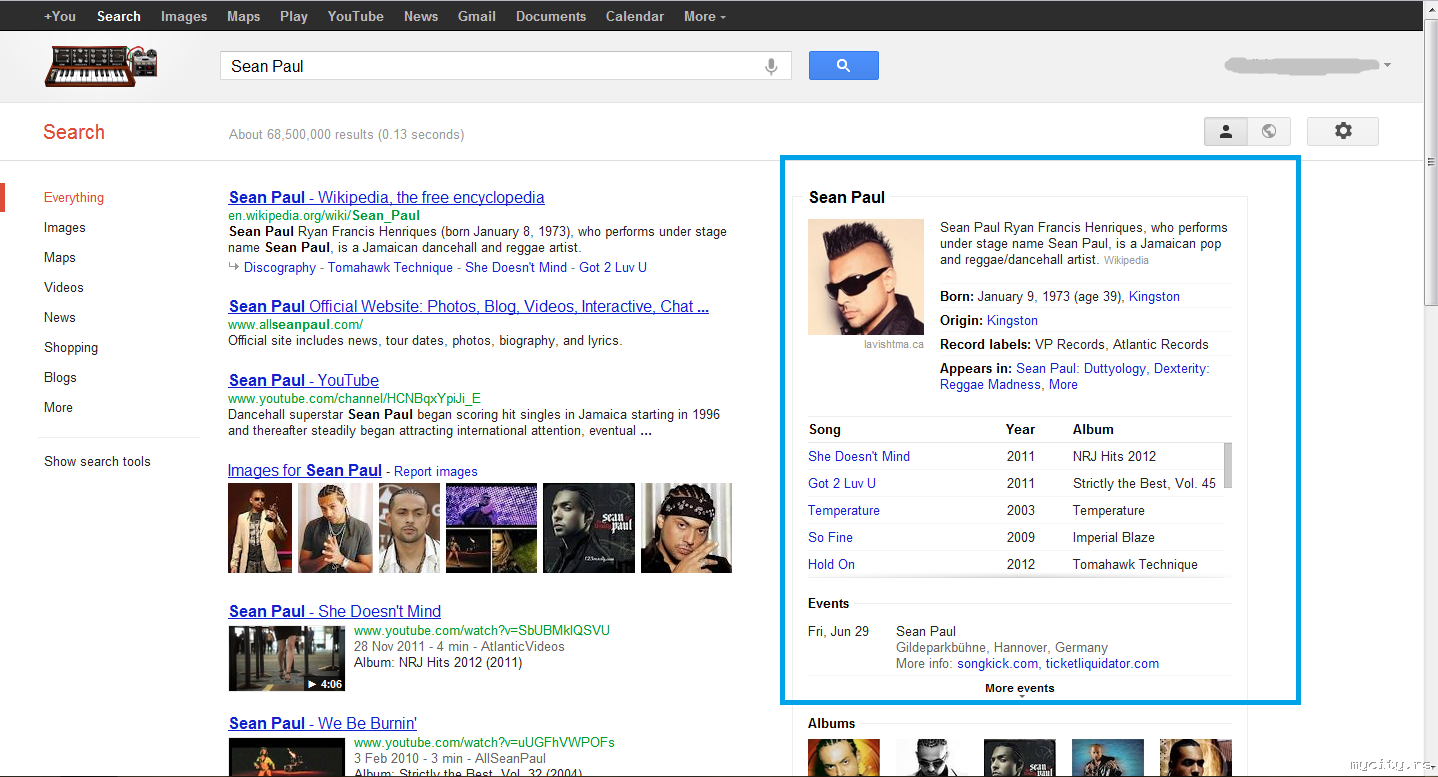Screen dimensions: 1438x777
Task: Open Play in the top bar
Action: tap(294, 16)
